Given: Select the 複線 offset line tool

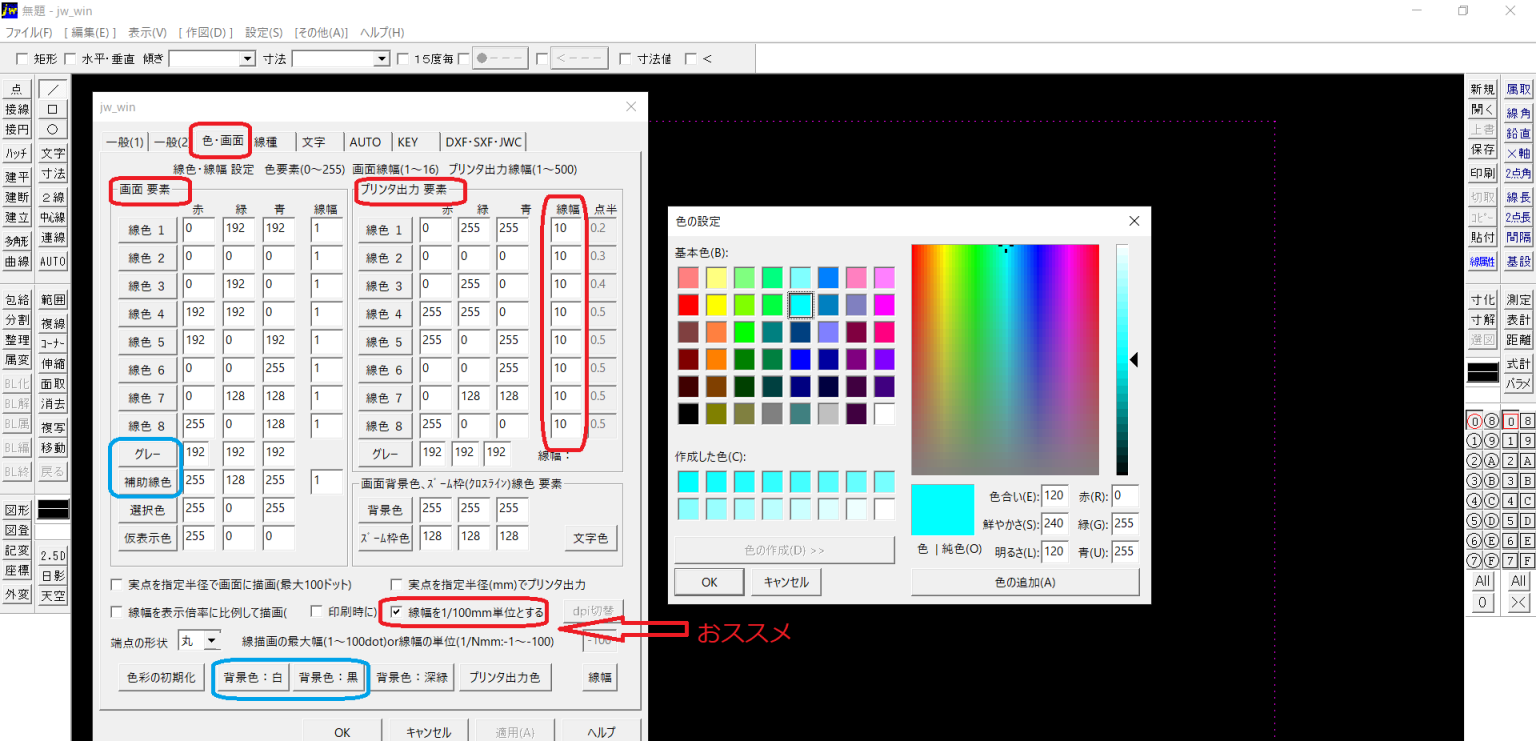Looking at the screenshot, I should click(x=53, y=323).
